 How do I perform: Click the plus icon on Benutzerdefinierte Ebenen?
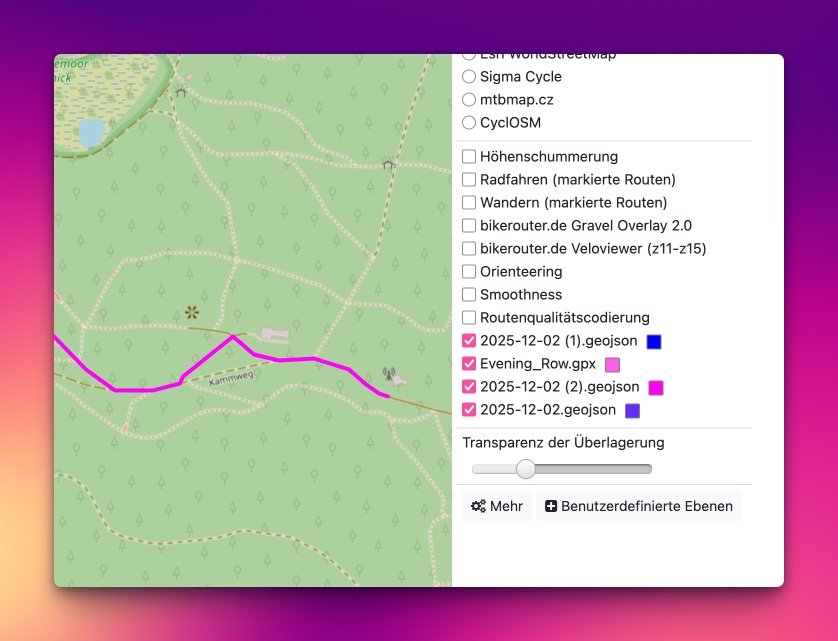coord(550,506)
